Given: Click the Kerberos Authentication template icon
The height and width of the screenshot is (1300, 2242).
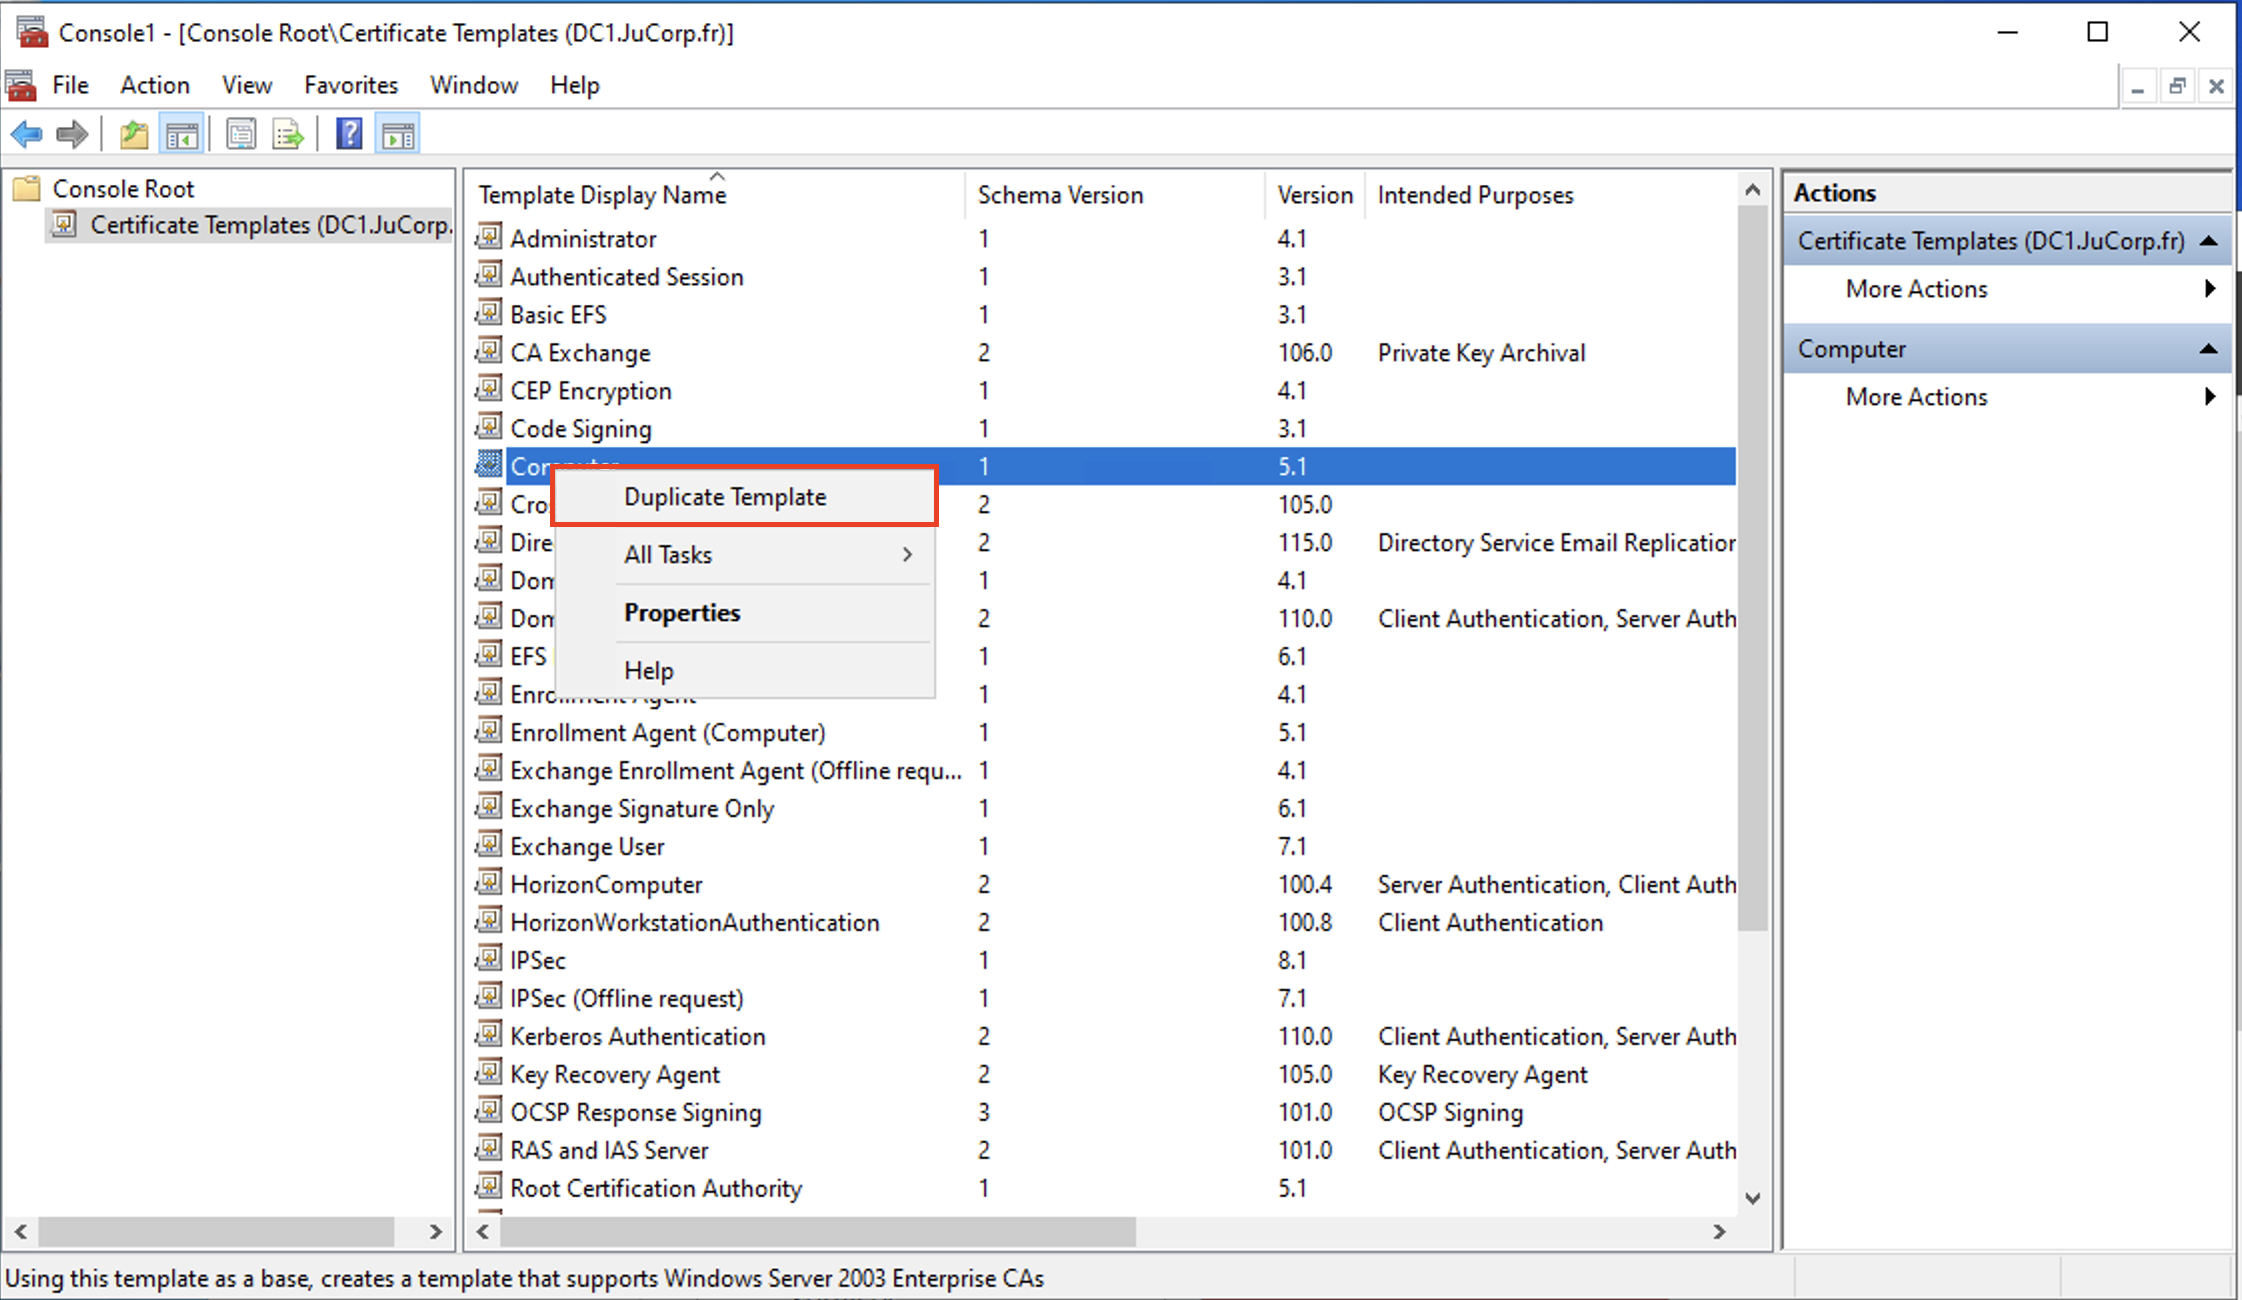Looking at the screenshot, I should tap(488, 1035).
